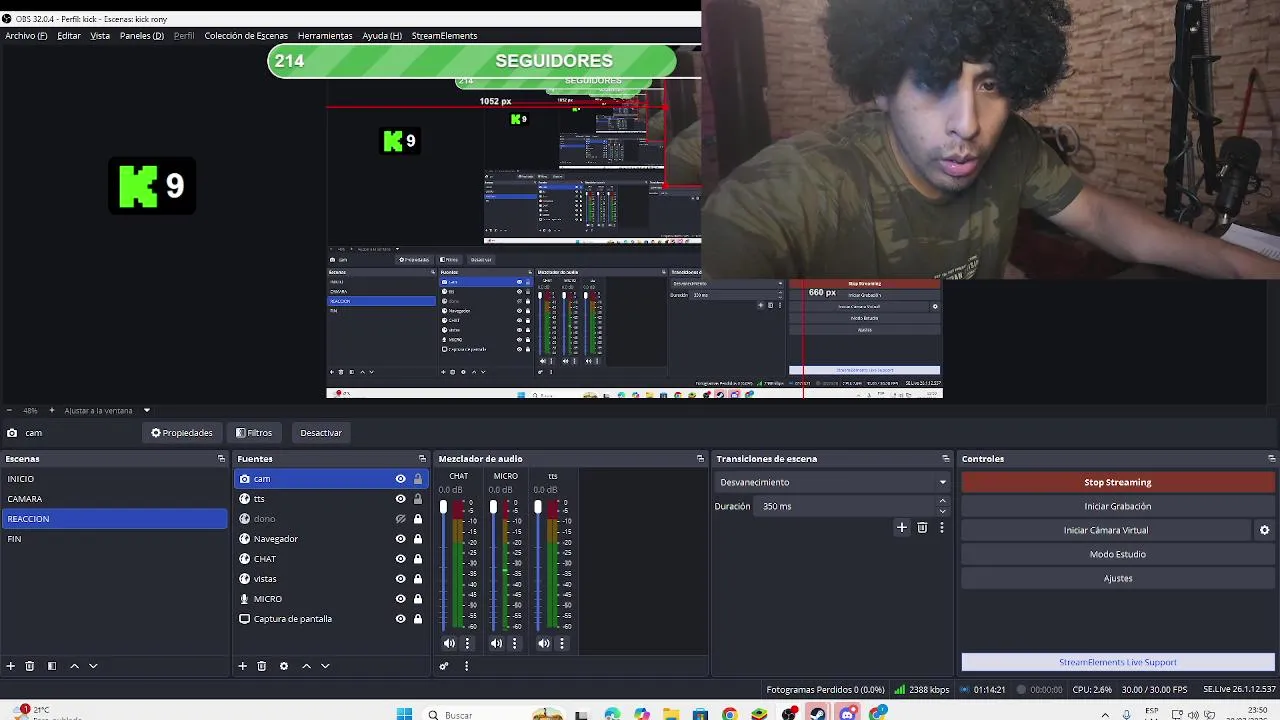The height and width of the screenshot is (720, 1280).
Task: Move selected source up in Fuentes
Action: tap(307, 666)
